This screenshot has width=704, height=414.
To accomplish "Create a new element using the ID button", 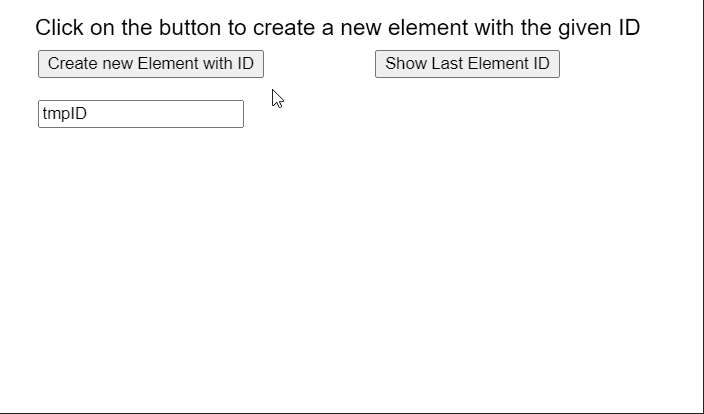I will click(x=151, y=64).
